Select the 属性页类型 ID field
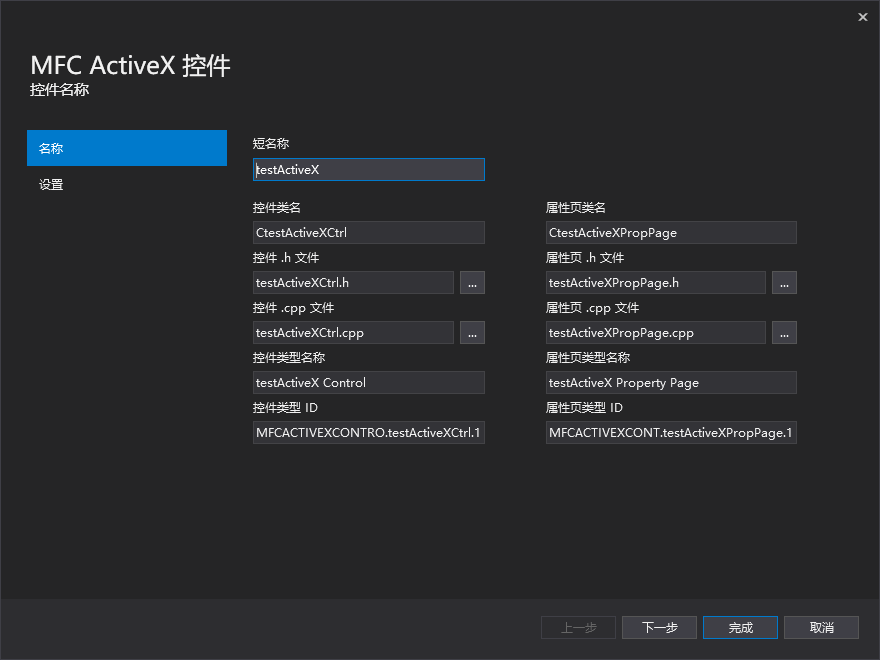Screen dimensions: 880x660 pos(670,432)
